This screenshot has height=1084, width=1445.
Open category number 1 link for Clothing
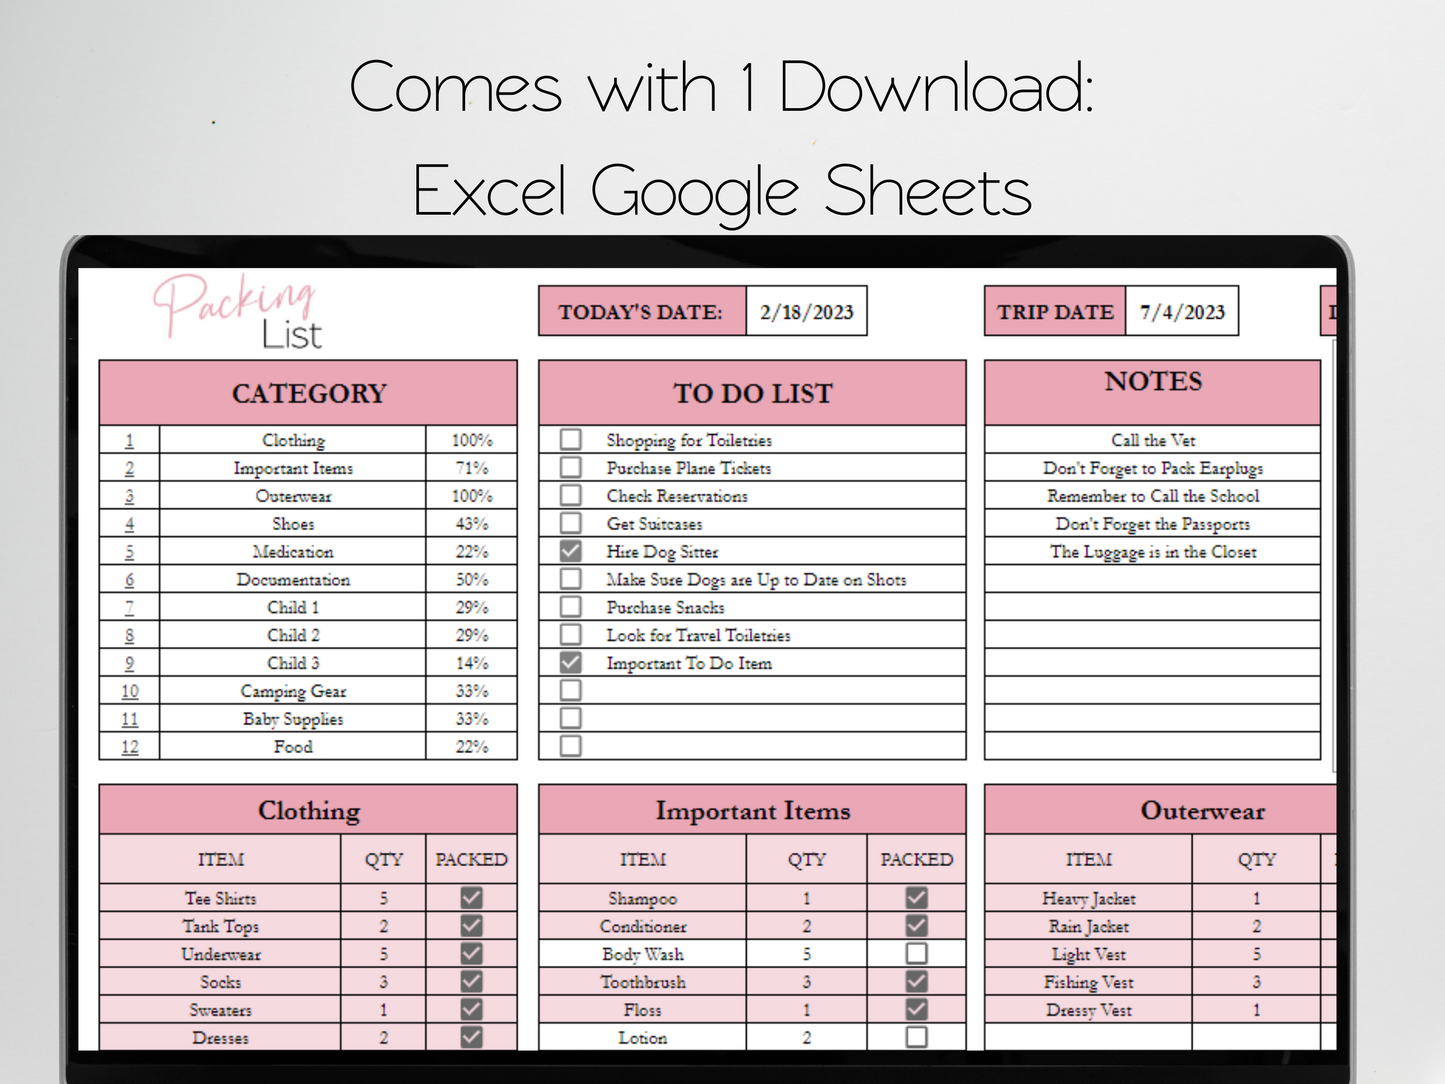pyautogui.click(x=129, y=440)
